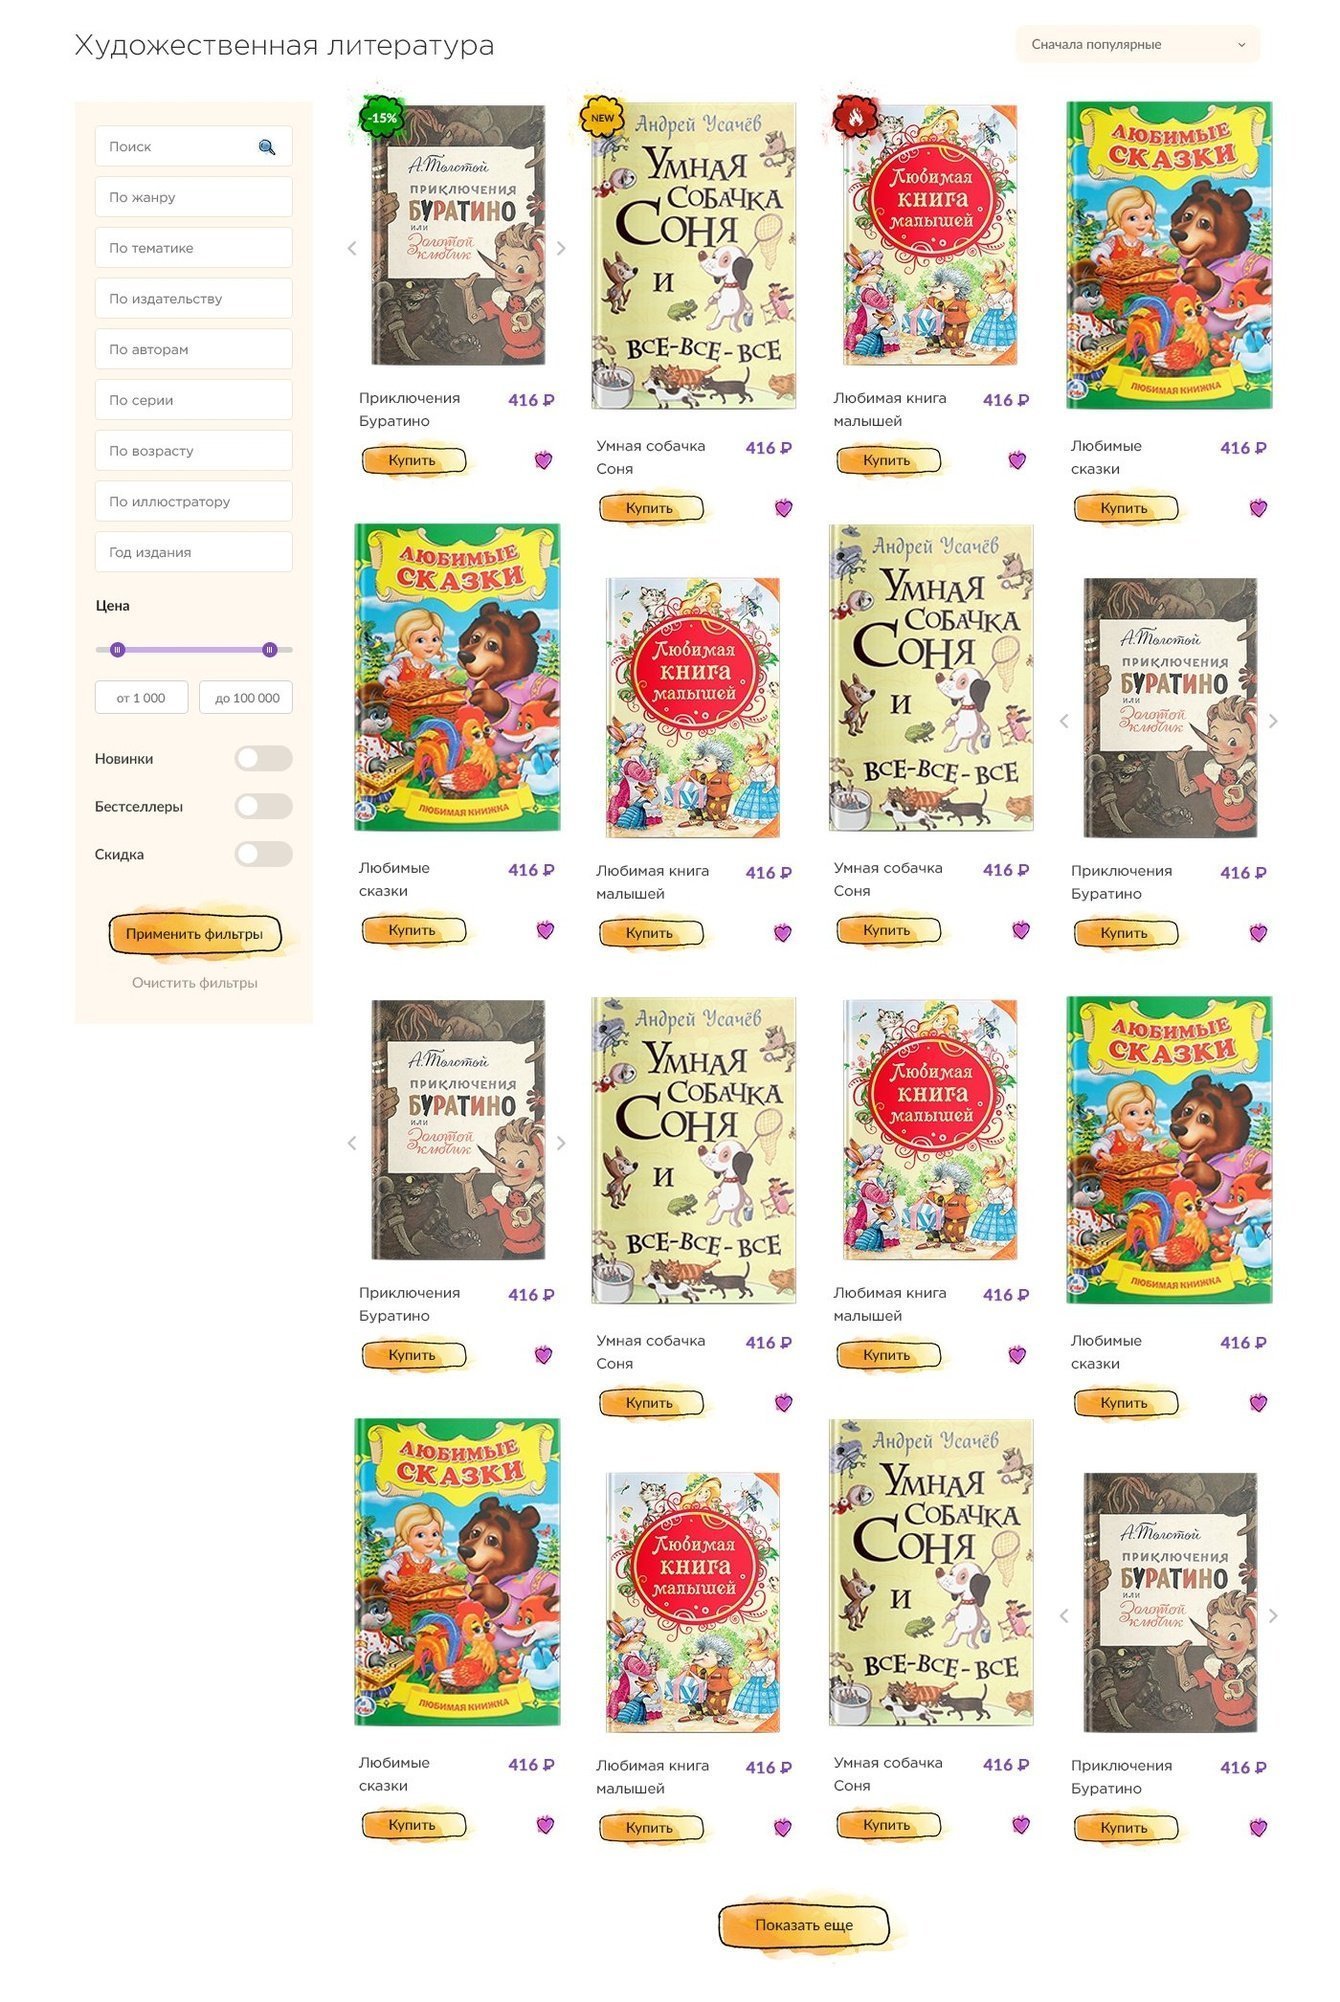
Task: Click the heart under top-row Любимая книга малышей
Action: point(1017,460)
